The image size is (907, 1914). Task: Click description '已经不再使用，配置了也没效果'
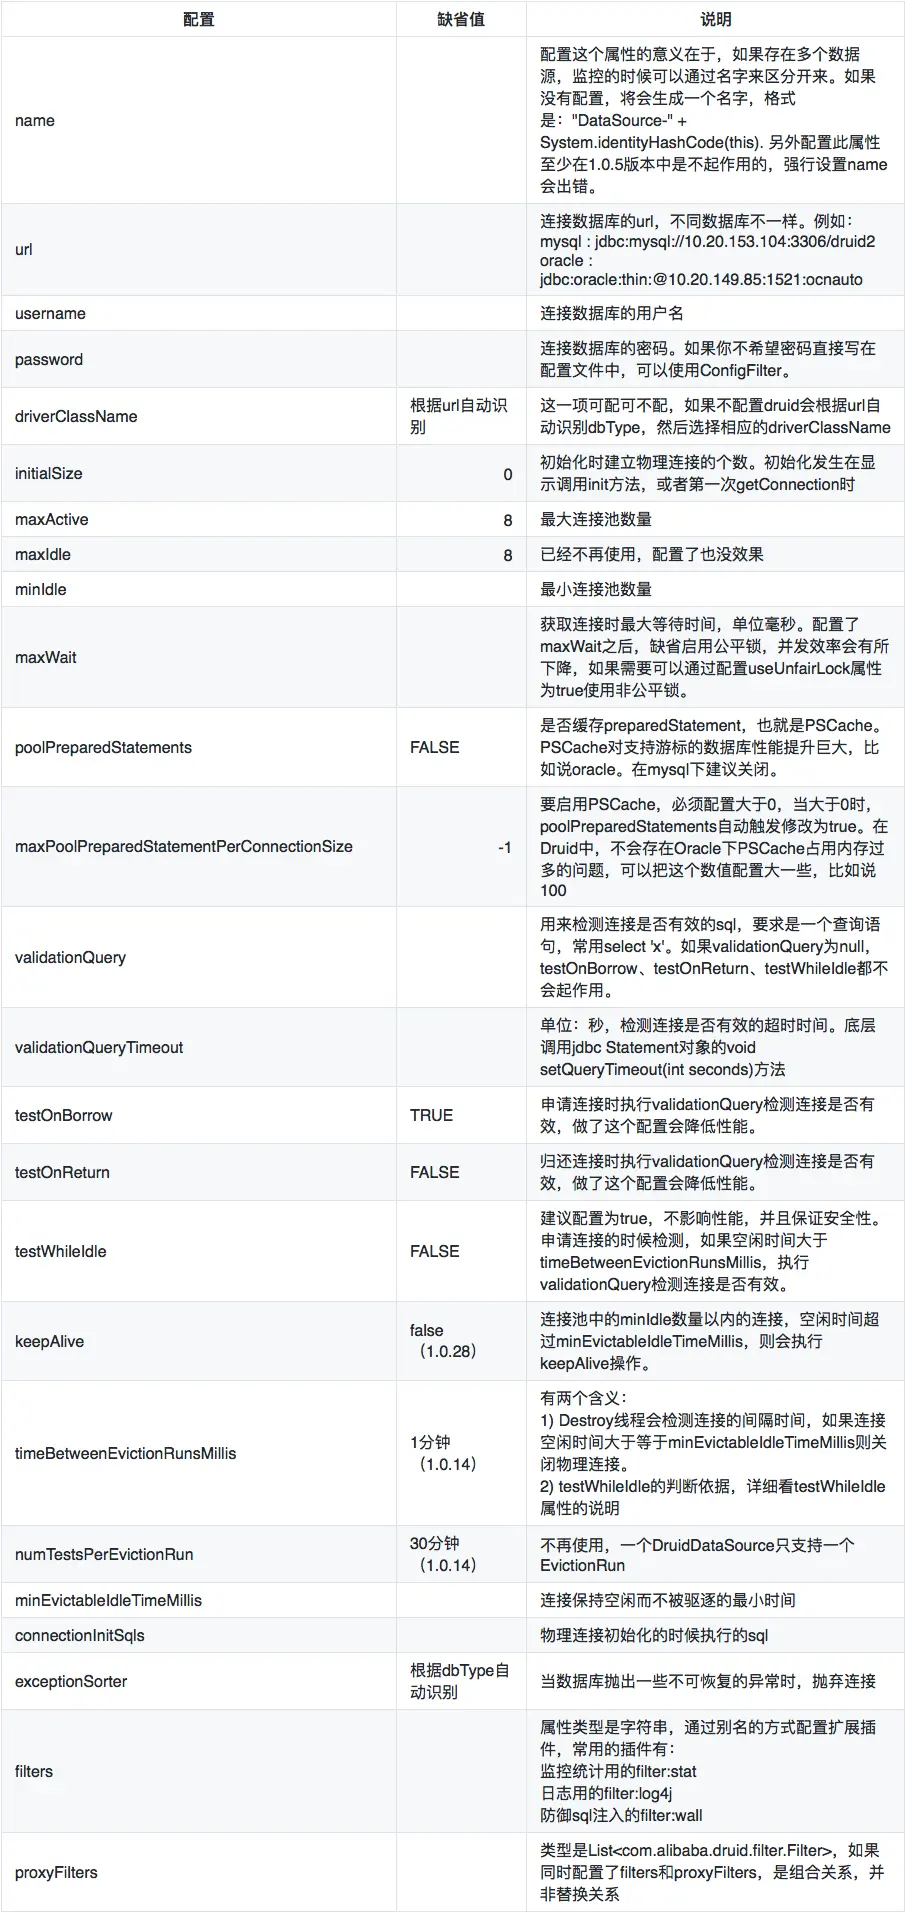click(652, 554)
